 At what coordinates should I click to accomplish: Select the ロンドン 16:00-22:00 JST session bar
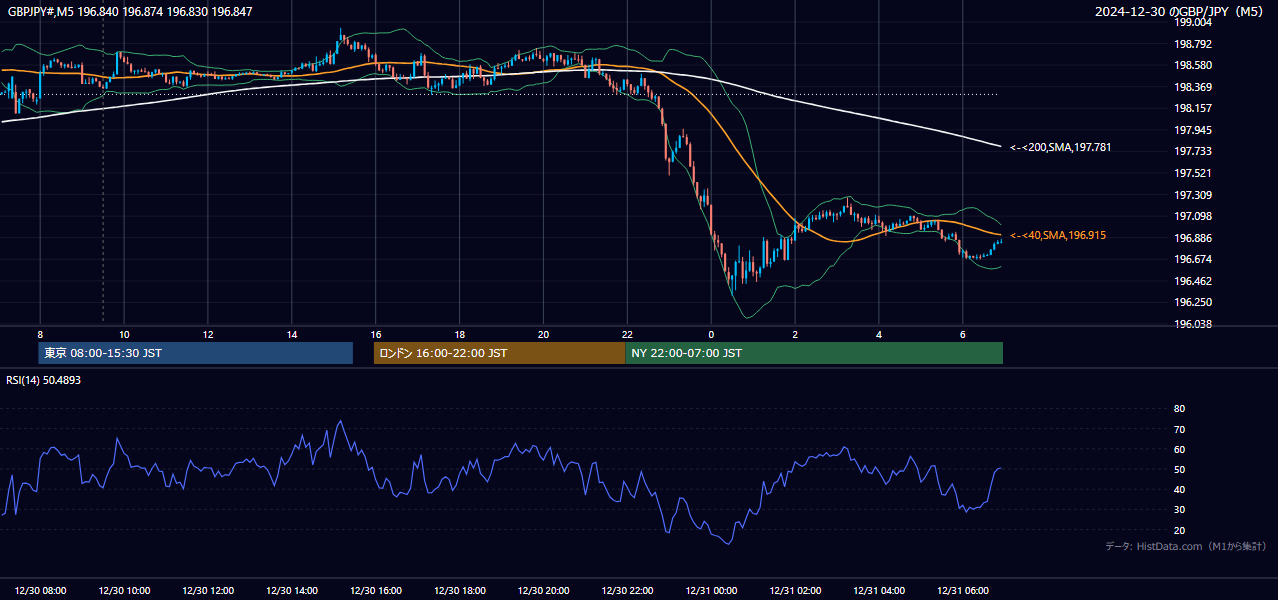(x=499, y=353)
